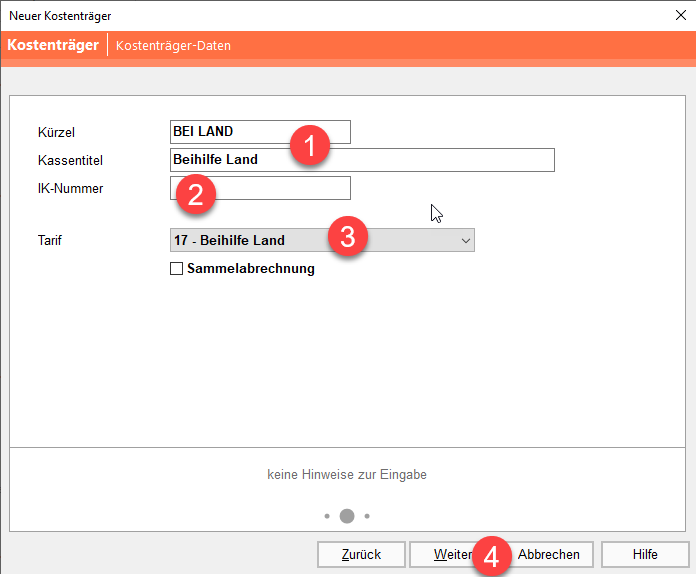The width and height of the screenshot is (696, 577).
Task: Select the large middle page indicator dot
Action: 347,516
